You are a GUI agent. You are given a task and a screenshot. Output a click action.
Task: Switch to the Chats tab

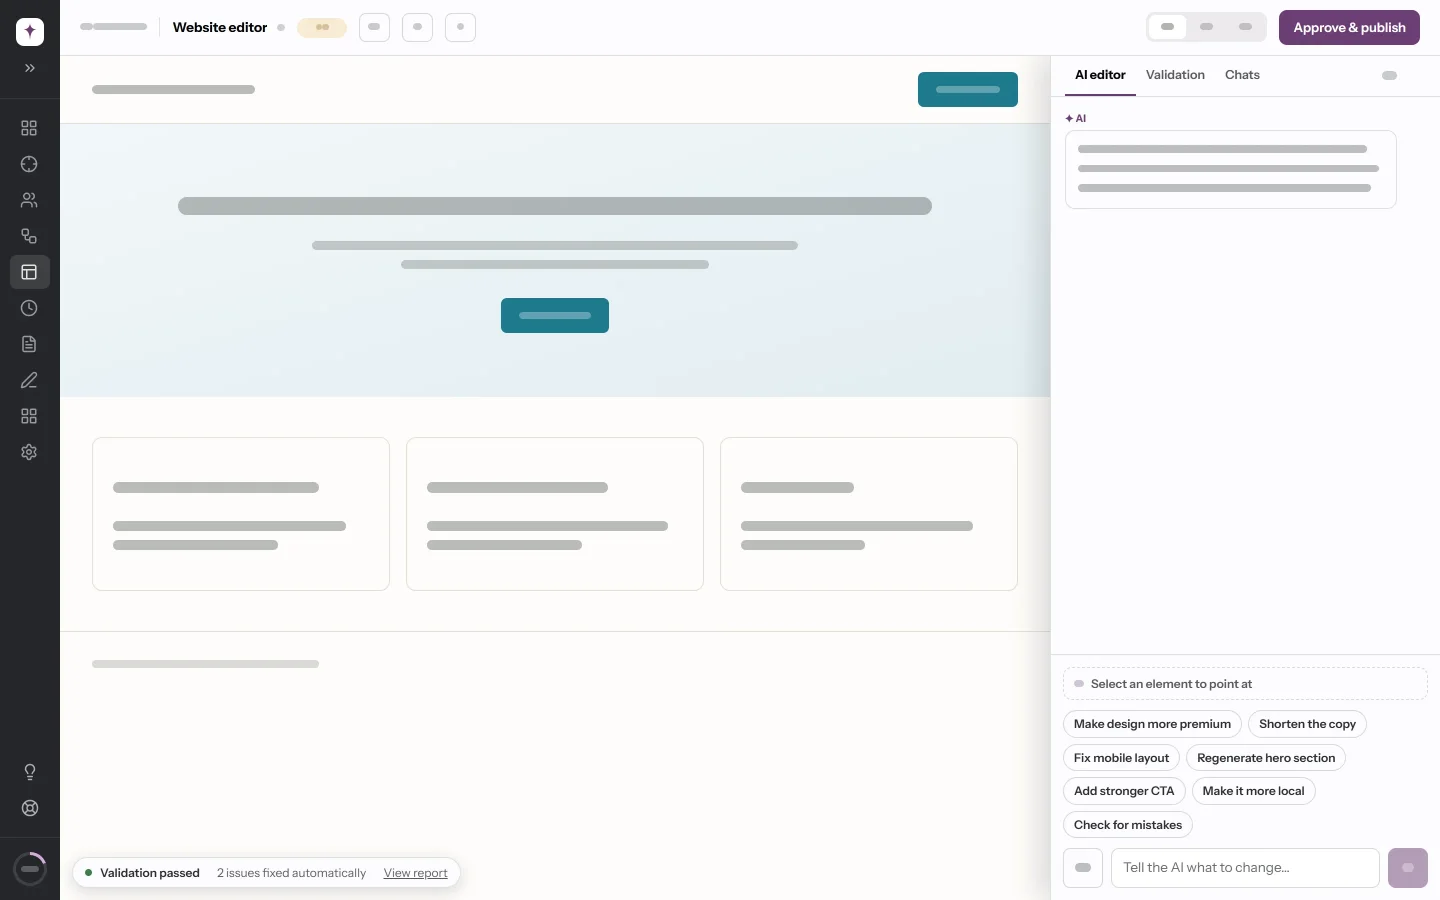point(1242,75)
